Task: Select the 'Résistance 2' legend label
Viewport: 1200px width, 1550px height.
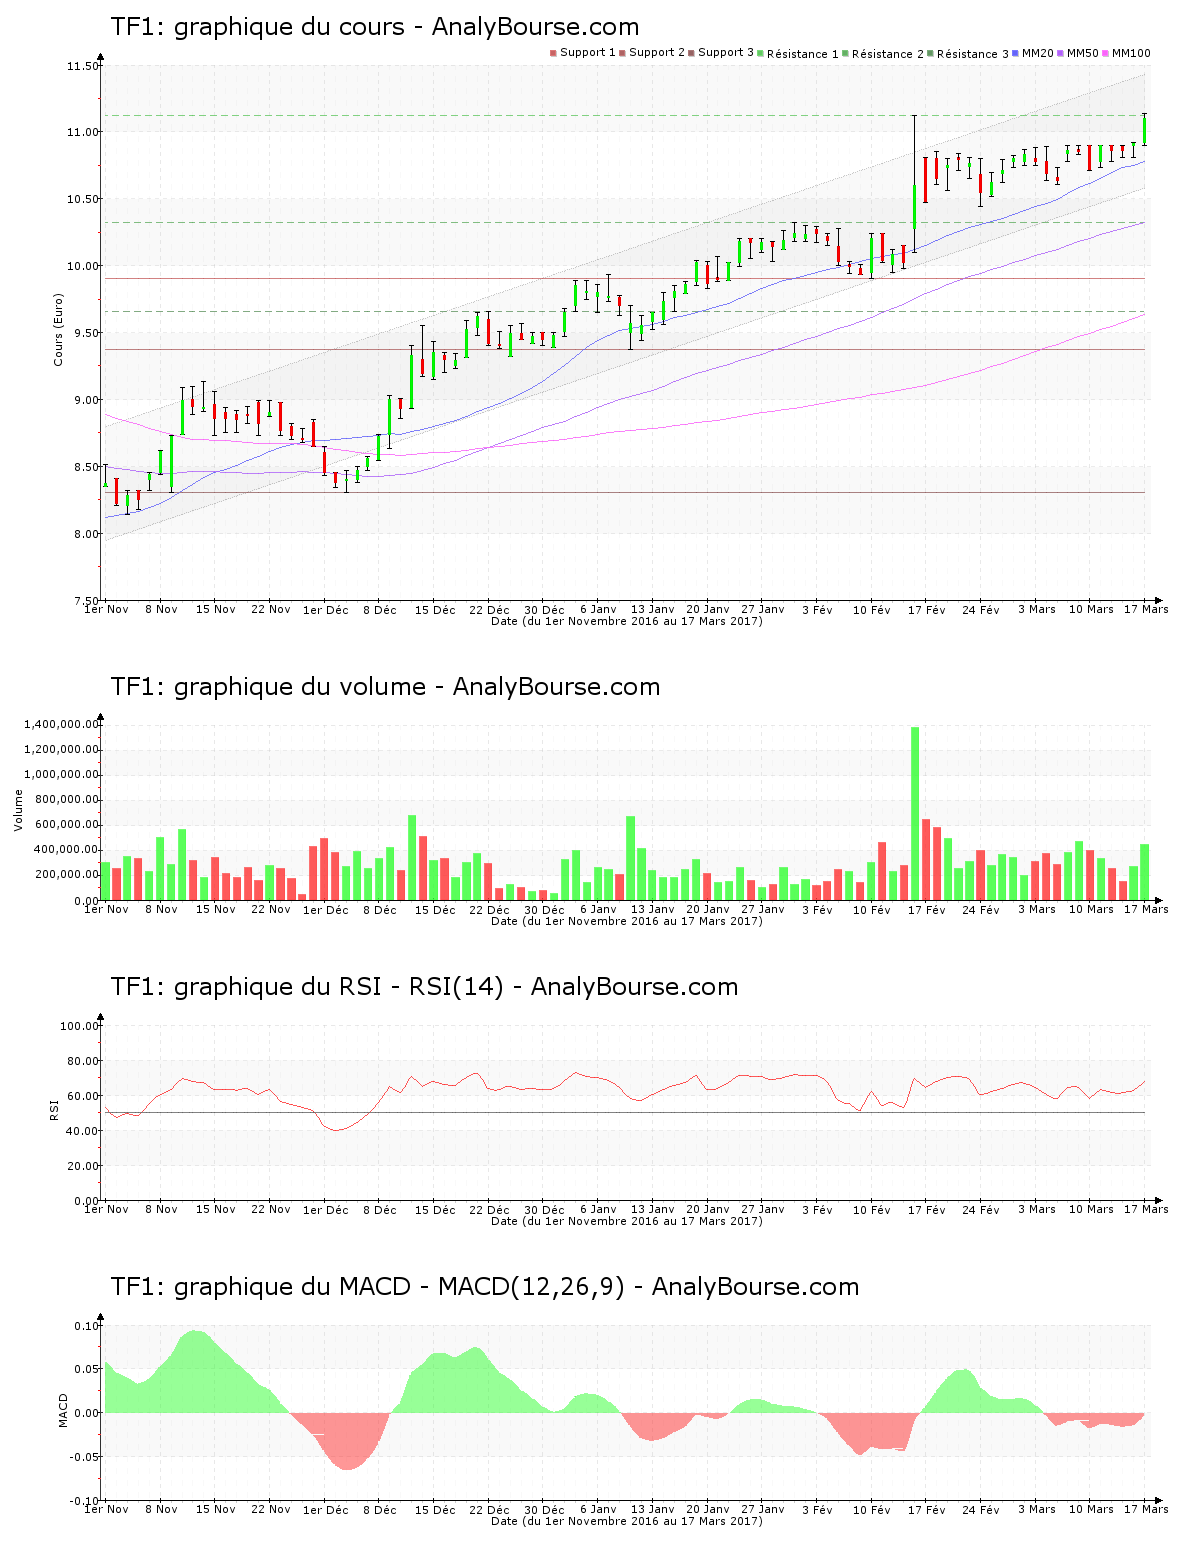Action: [888, 54]
